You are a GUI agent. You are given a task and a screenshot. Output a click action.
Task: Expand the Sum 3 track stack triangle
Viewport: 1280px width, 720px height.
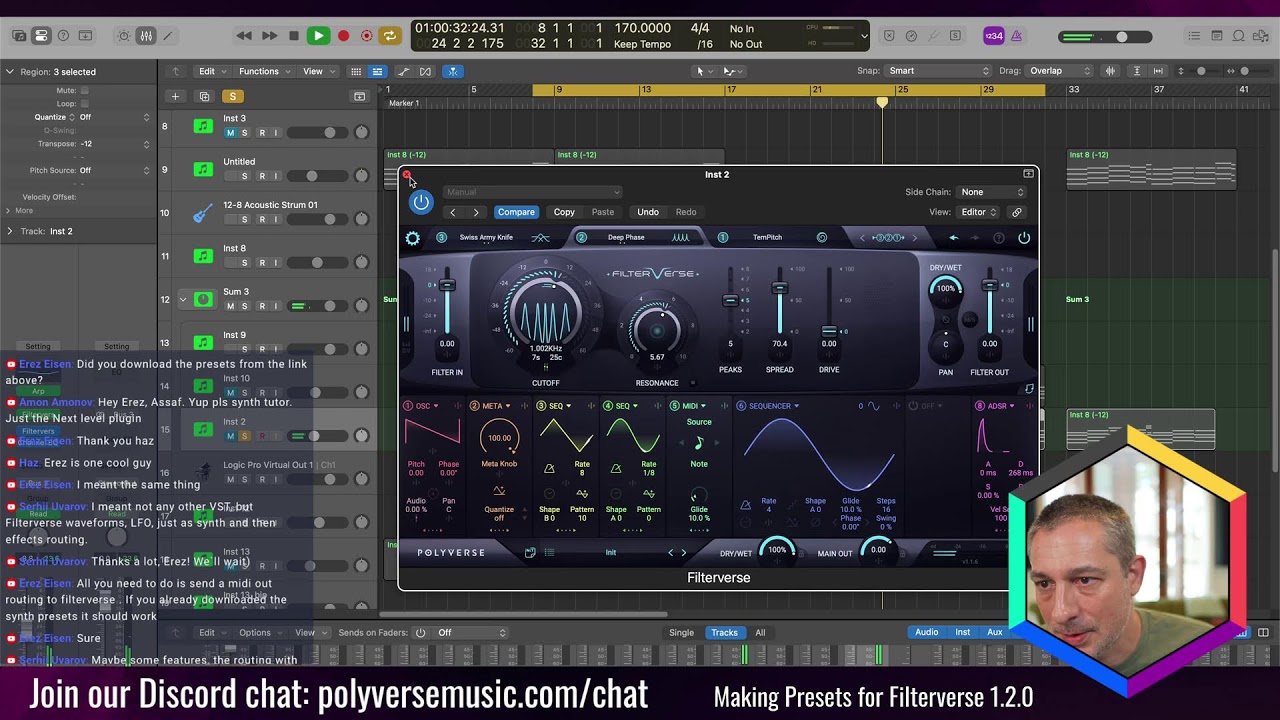[183, 299]
